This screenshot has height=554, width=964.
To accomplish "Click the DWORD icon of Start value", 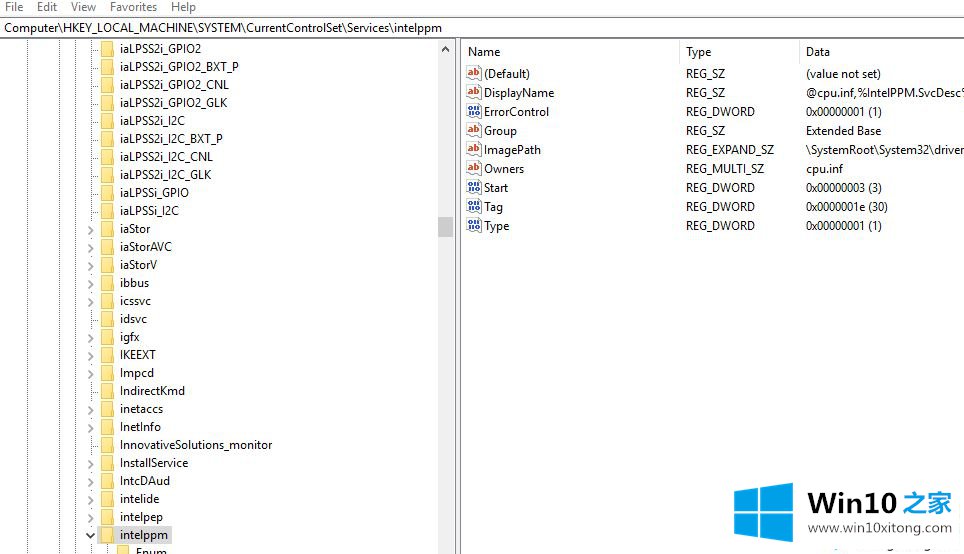I will (473, 188).
